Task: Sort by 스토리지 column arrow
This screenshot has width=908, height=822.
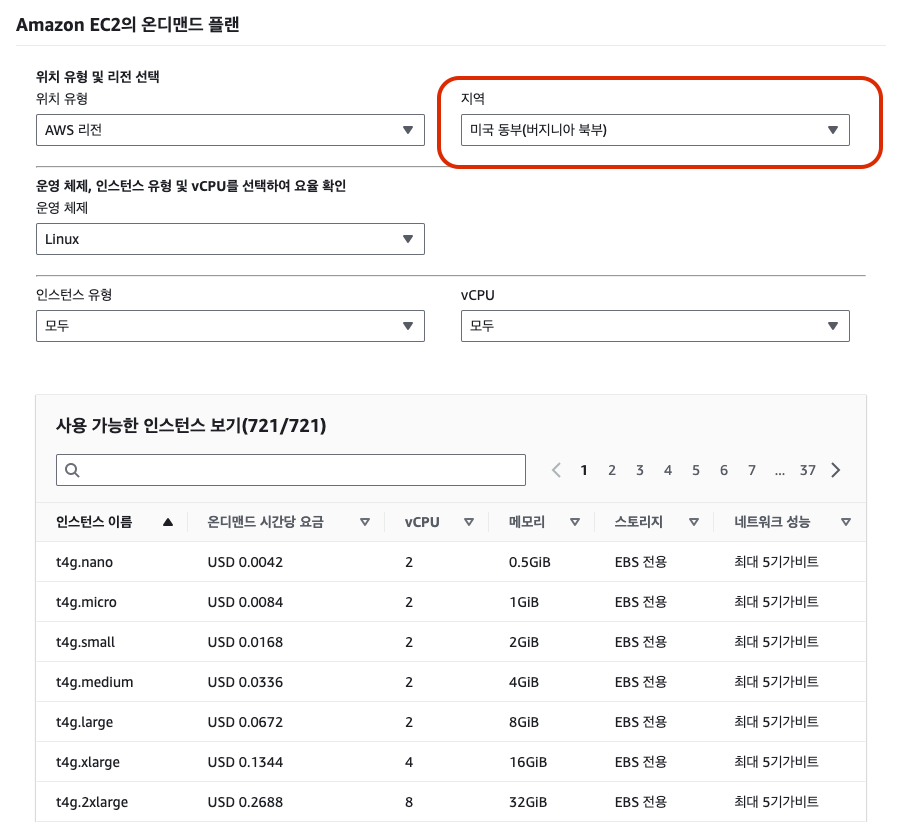Action: (694, 522)
